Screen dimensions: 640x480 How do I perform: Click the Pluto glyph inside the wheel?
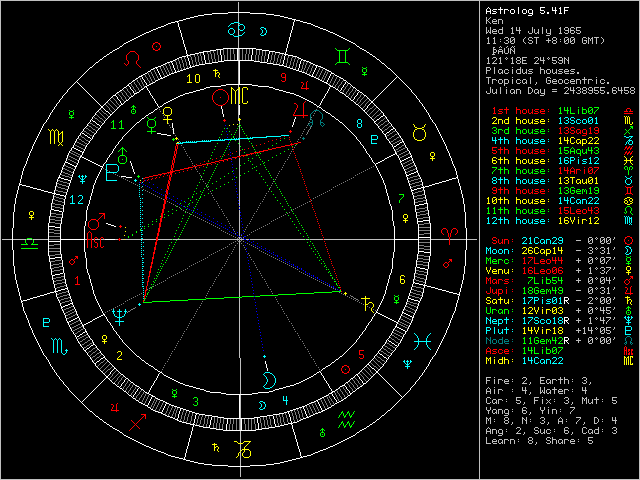coord(113,174)
